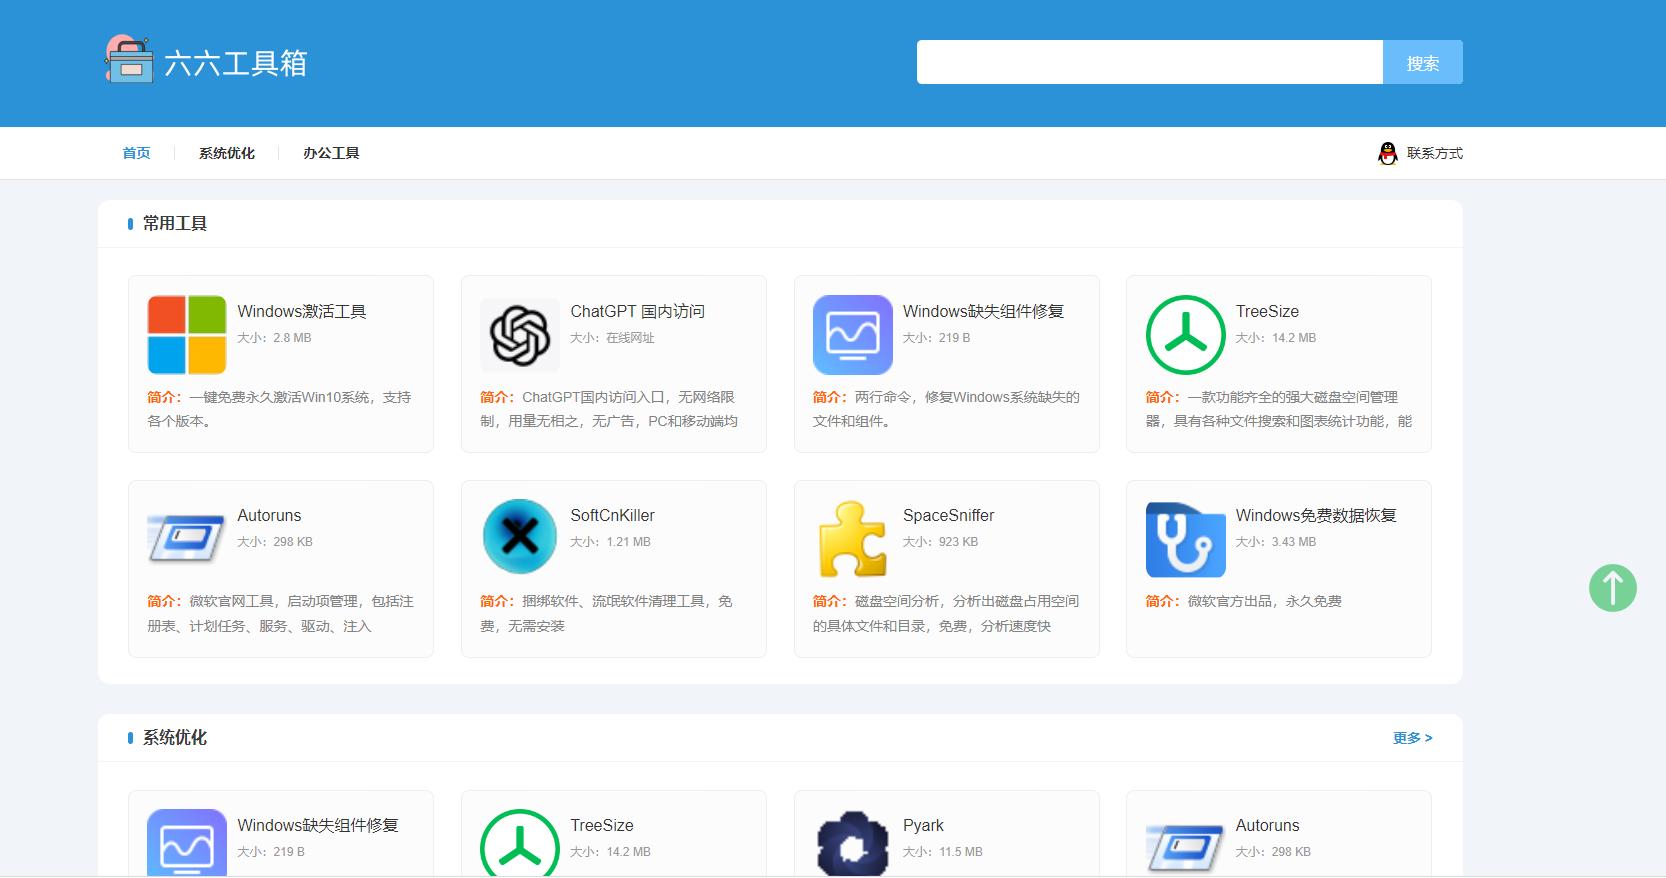This screenshot has height=878, width=1666.
Task: Click the 微软官方出品，永久免费 description
Action: click(1264, 601)
